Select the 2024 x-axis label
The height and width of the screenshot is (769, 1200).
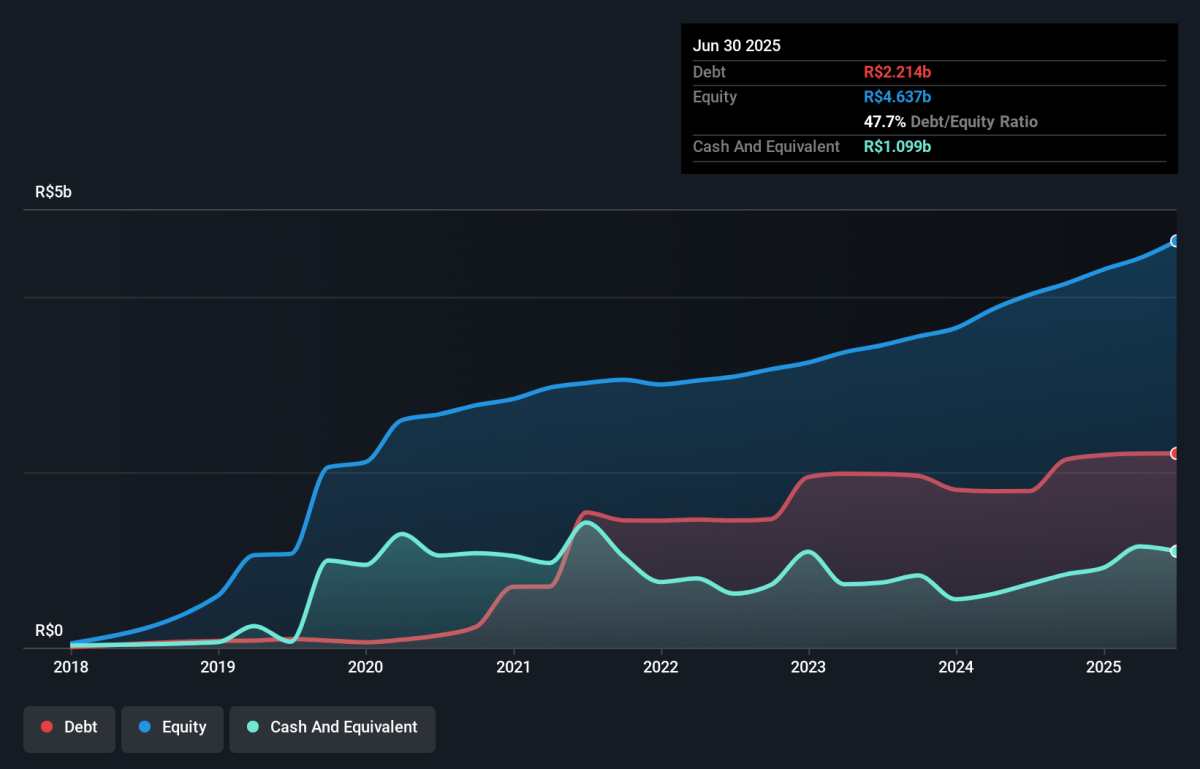pos(956,668)
